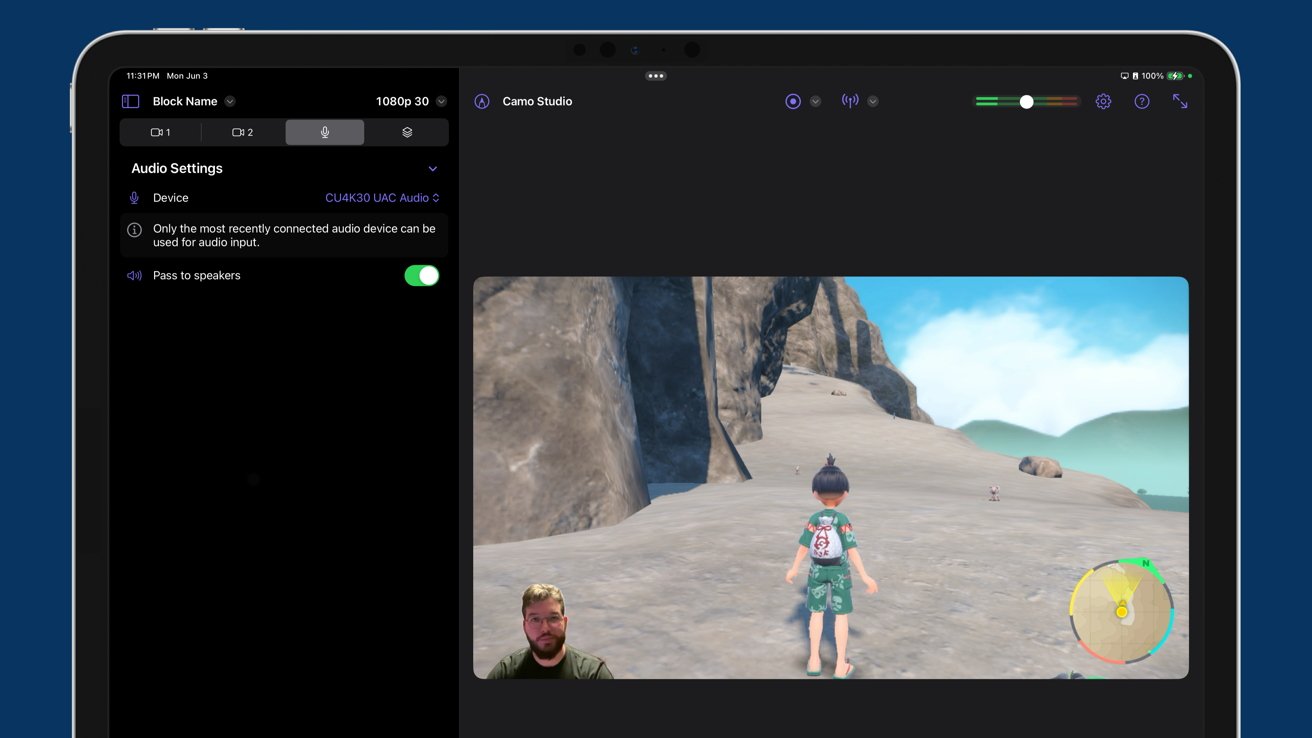Click the Camo logo icon
Screen dimensions: 1312x738
[482, 101]
